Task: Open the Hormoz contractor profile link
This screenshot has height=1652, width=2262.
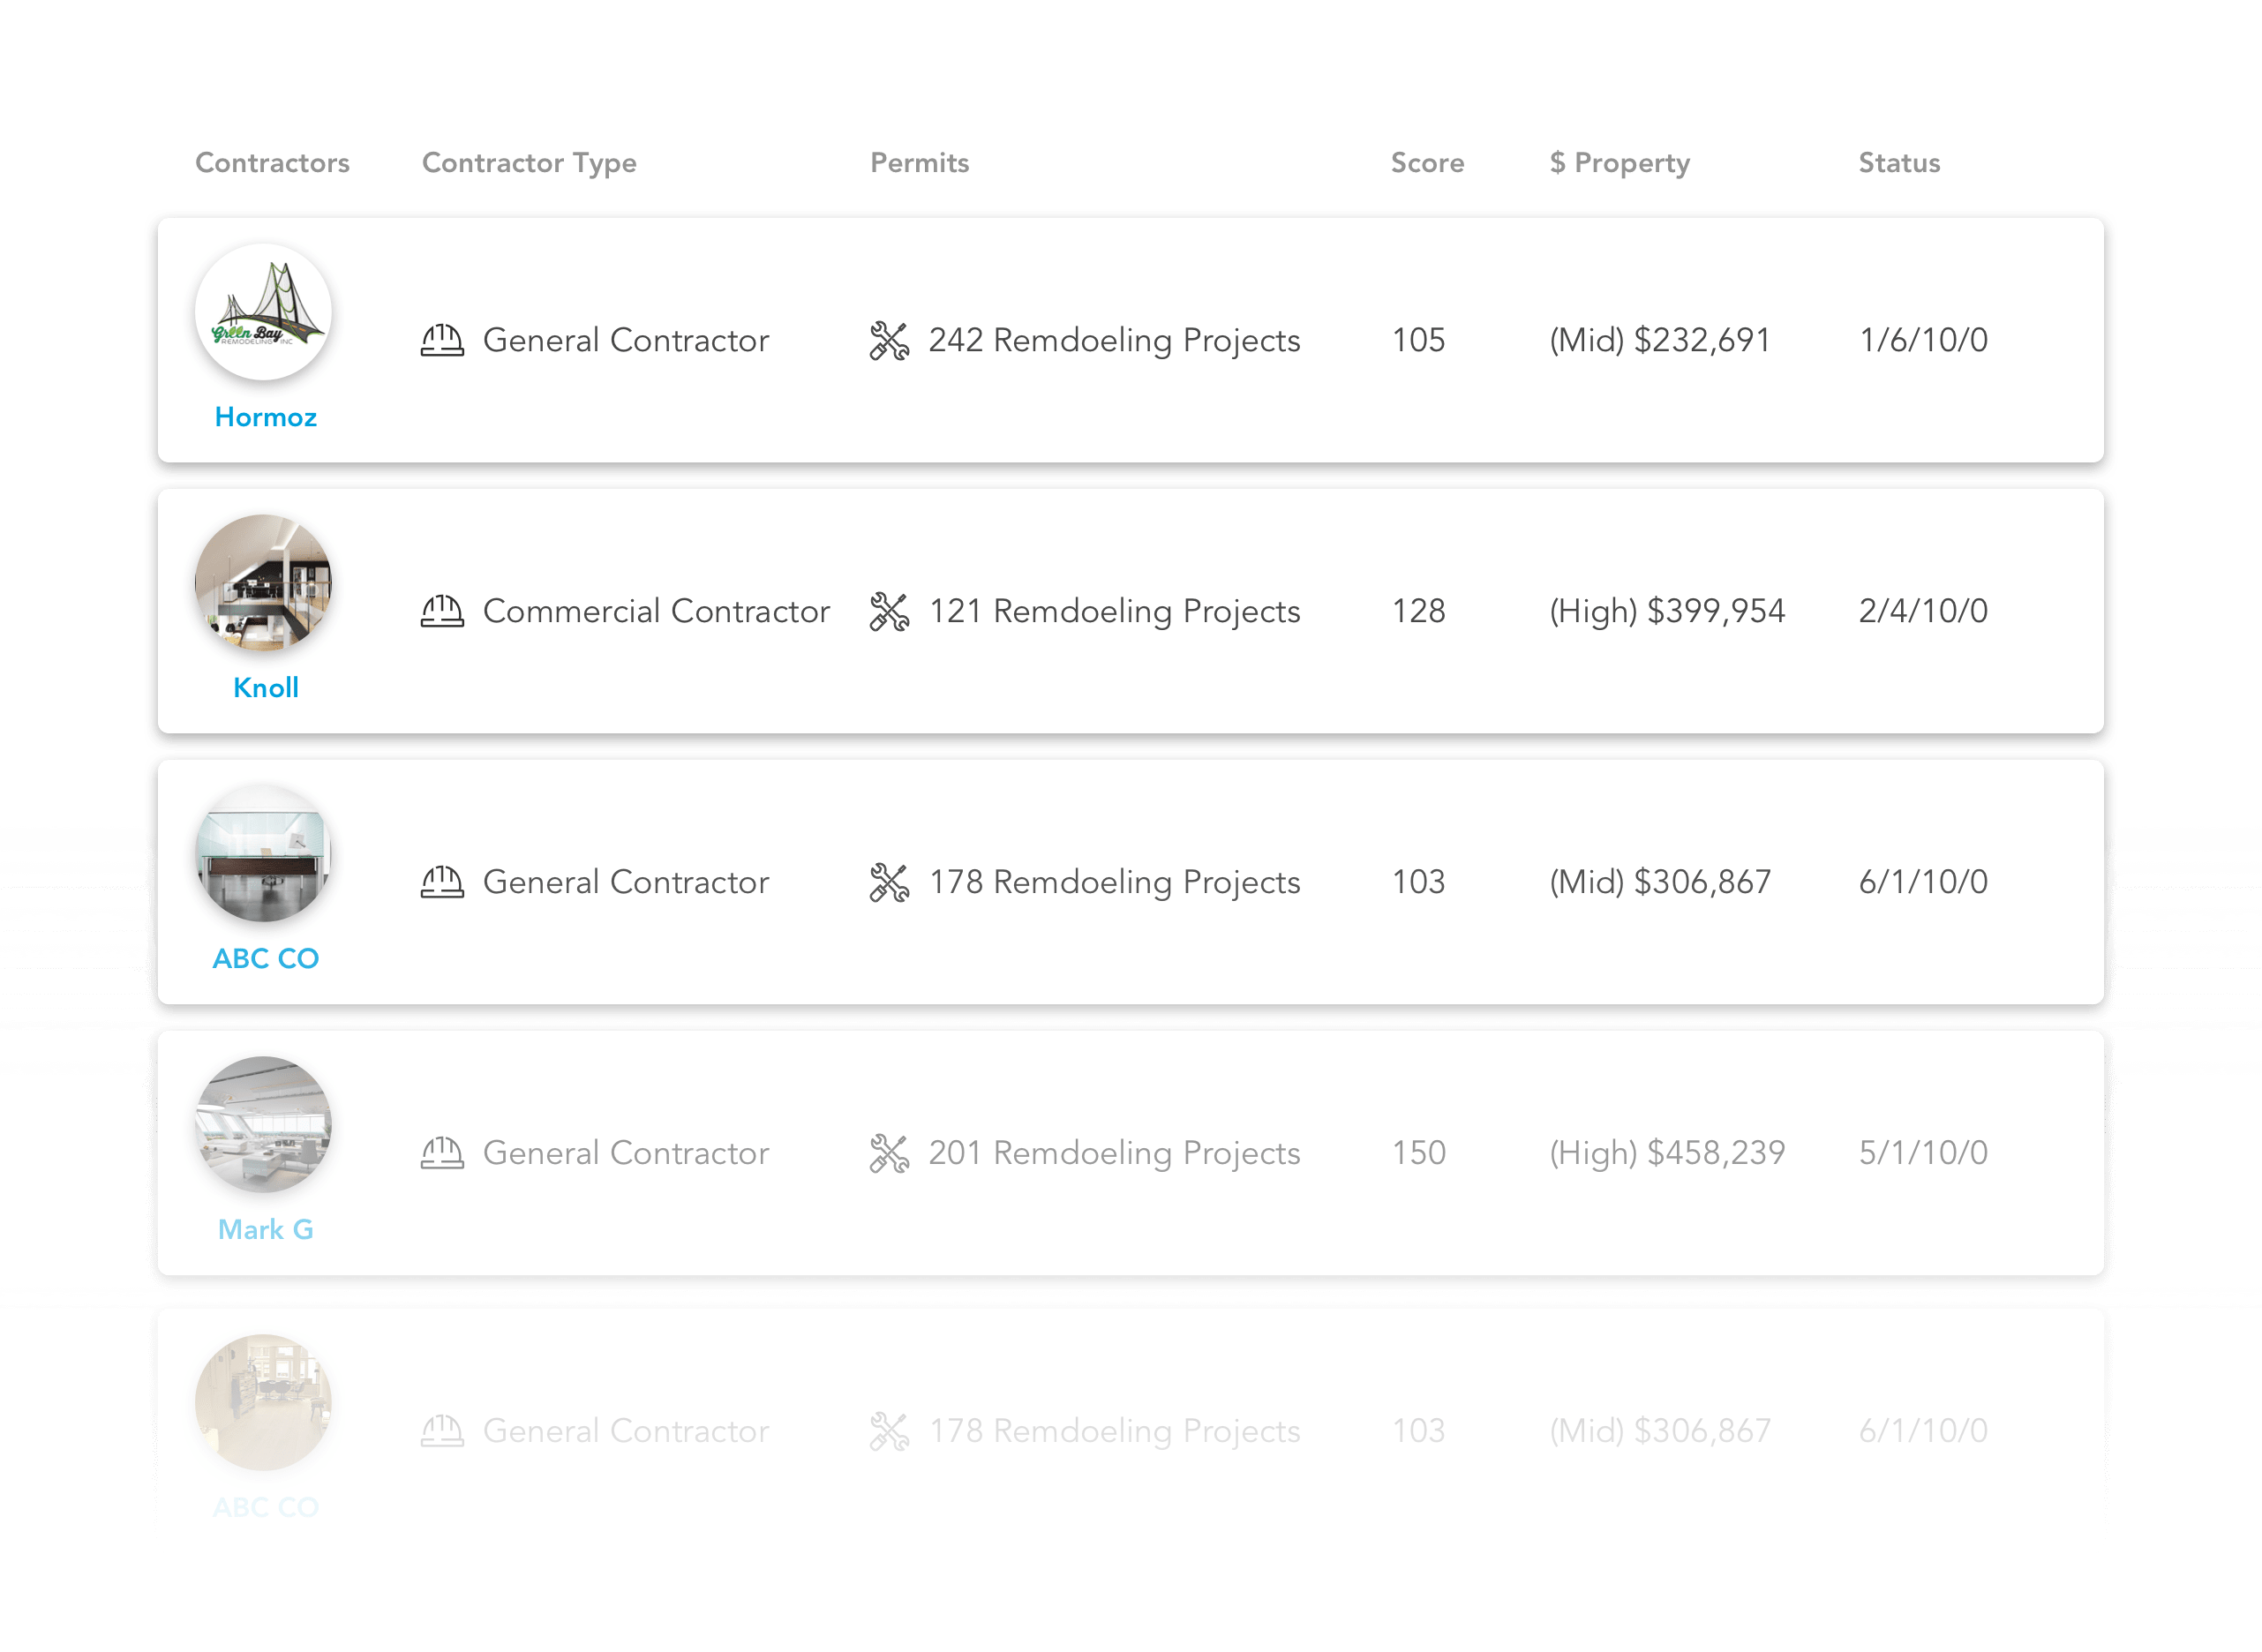Action: click(x=265, y=417)
